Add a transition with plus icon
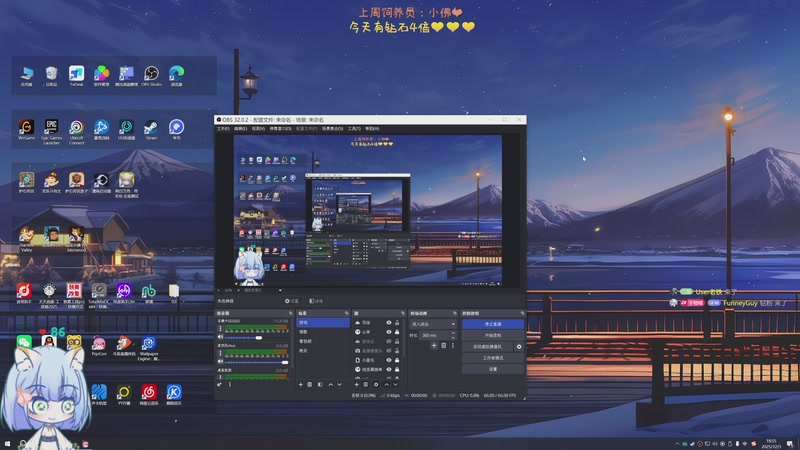800x450 pixels. [x=434, y=345]
